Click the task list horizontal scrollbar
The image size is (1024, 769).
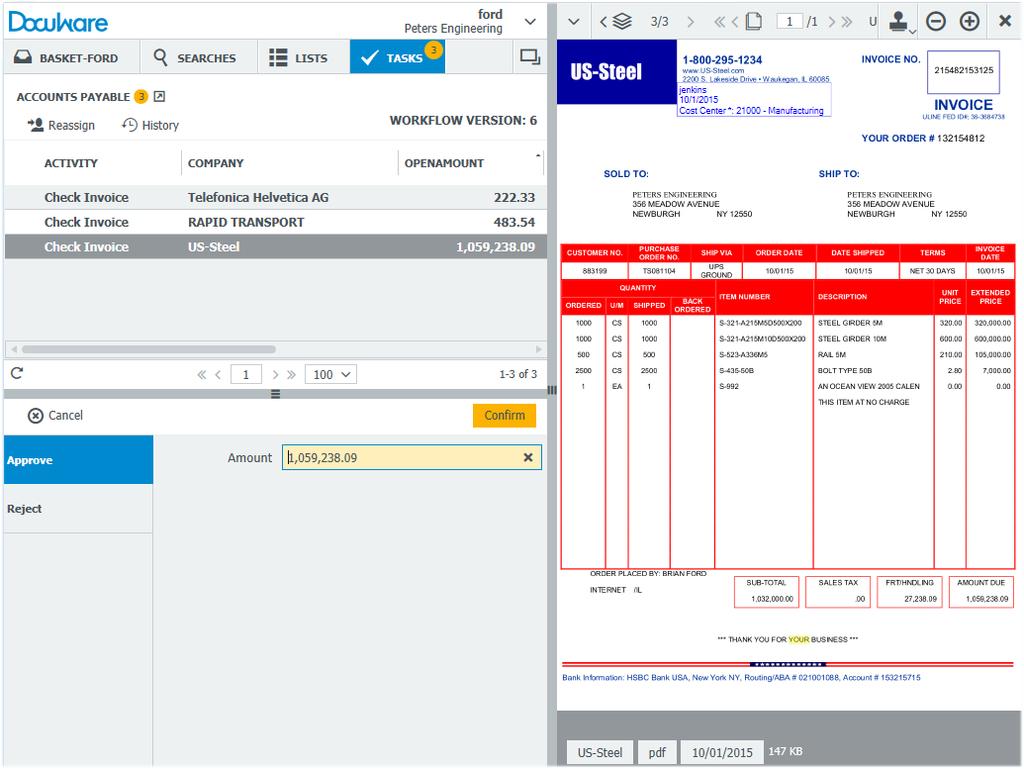[x=149, y=349]
